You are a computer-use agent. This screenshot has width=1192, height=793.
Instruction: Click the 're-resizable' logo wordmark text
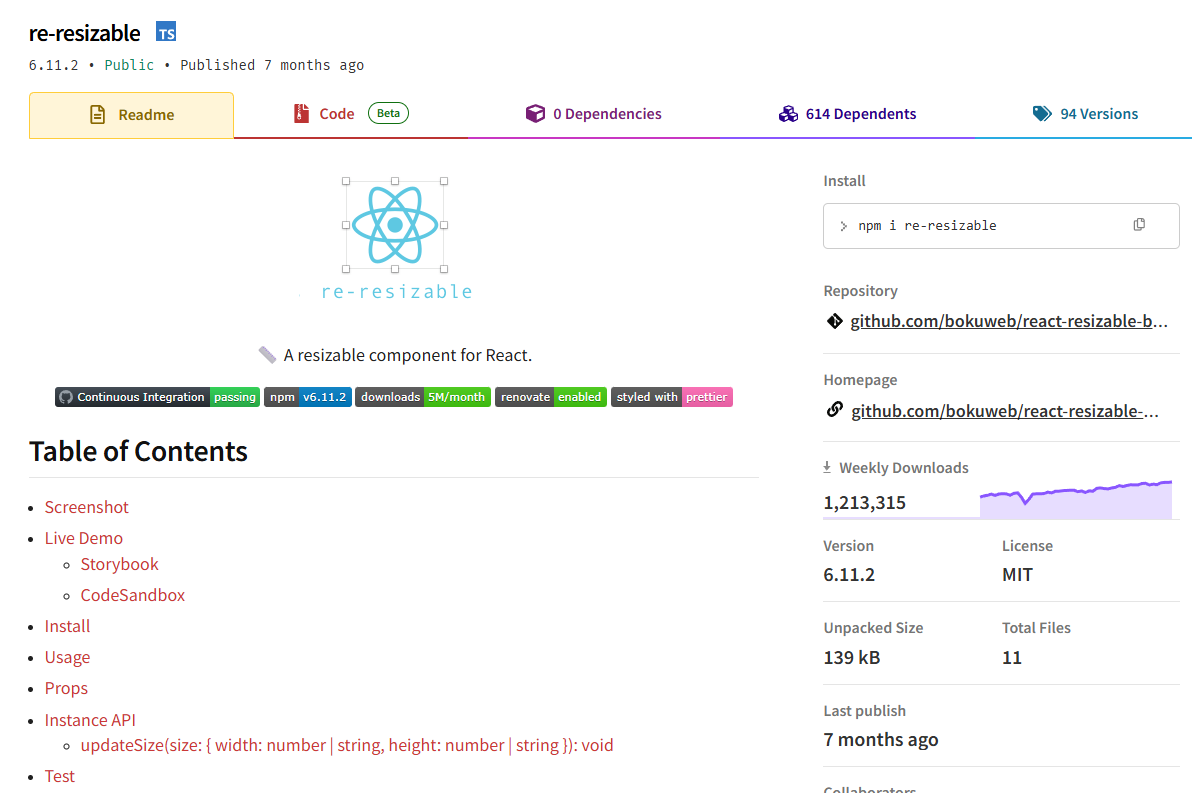[396, 291]
